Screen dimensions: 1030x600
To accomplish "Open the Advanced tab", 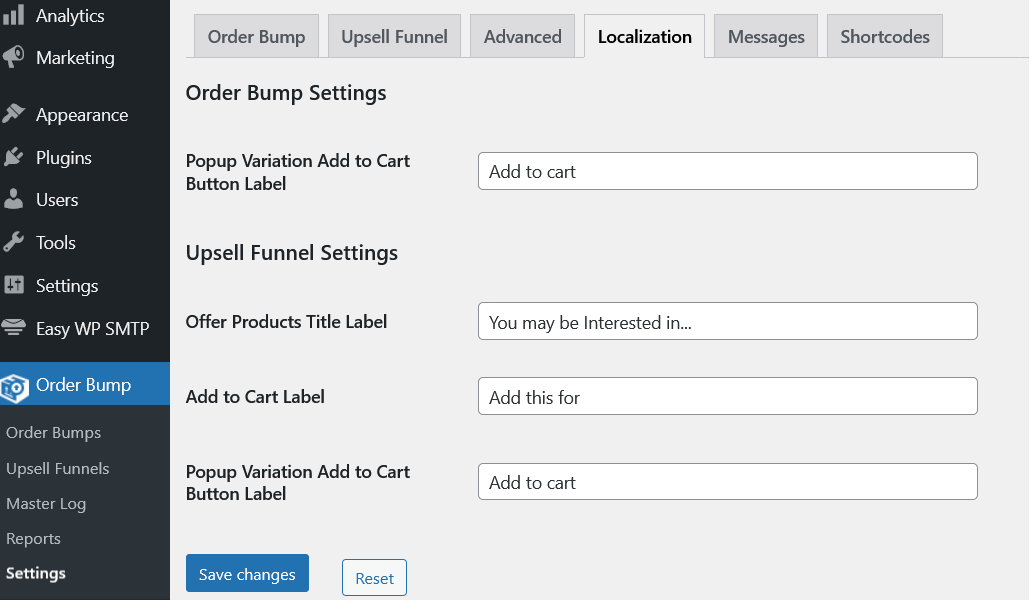I will tap(522, 37).
